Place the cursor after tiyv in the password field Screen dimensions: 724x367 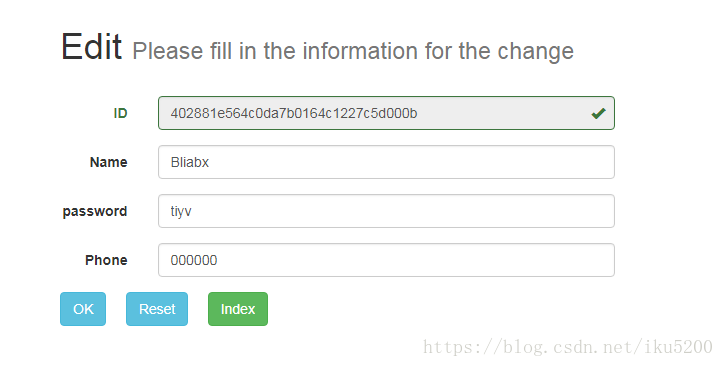[193, 211]
